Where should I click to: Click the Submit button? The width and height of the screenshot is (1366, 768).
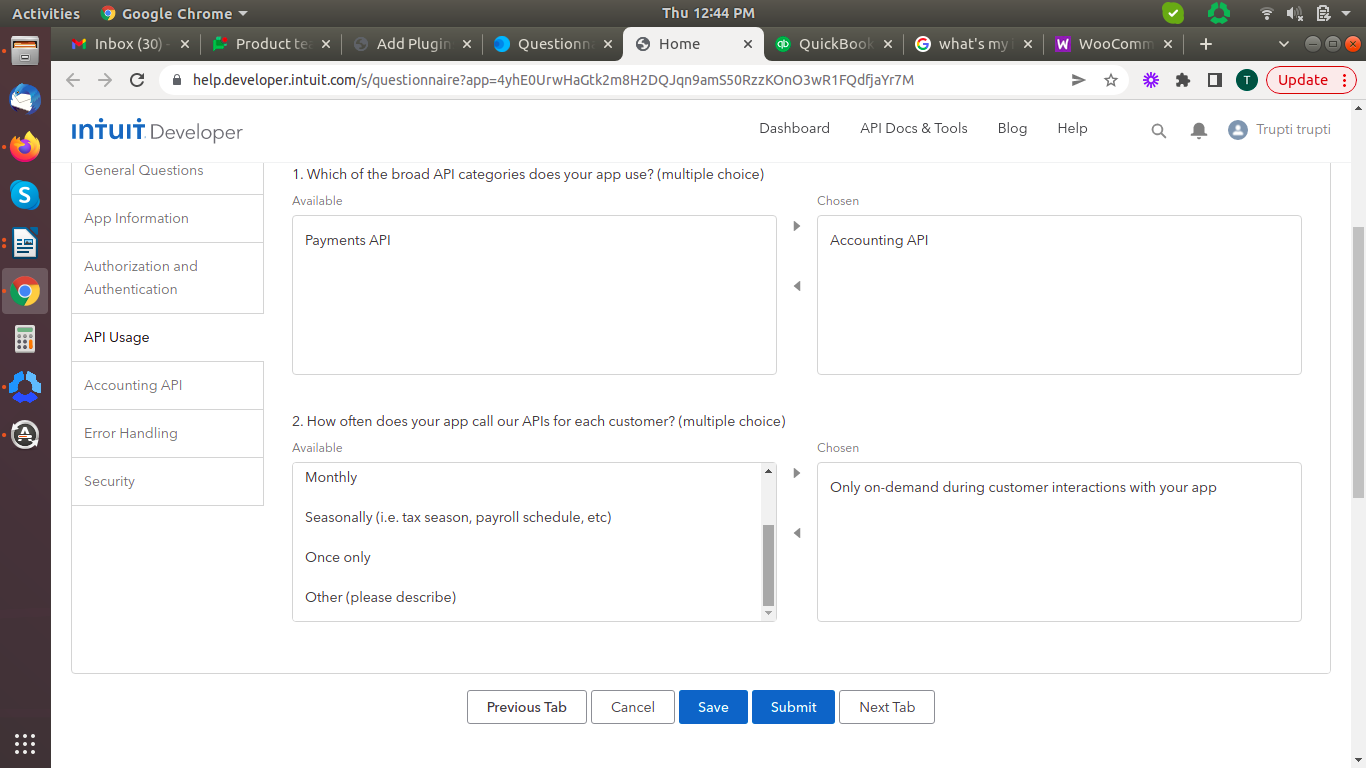(x=793, y=707)
